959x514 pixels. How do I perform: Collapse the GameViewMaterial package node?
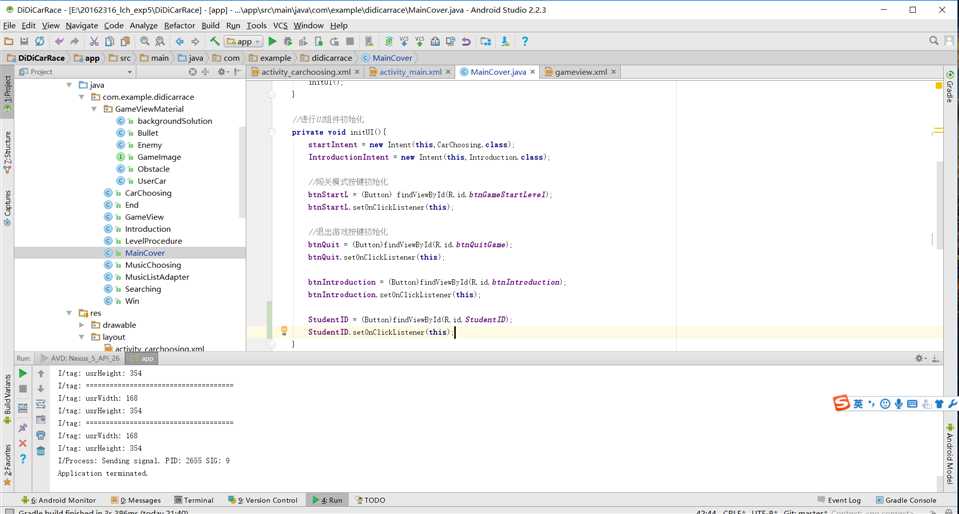(x=94, y=109)
